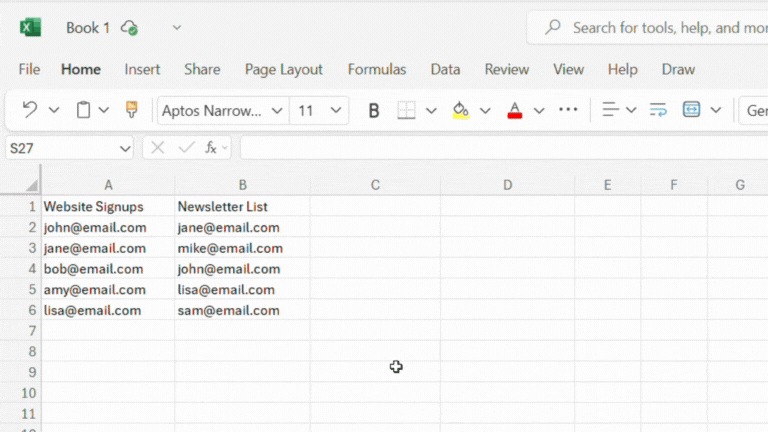Click inside the formula bar
768x432 pixels.
[x=504, y=148]
